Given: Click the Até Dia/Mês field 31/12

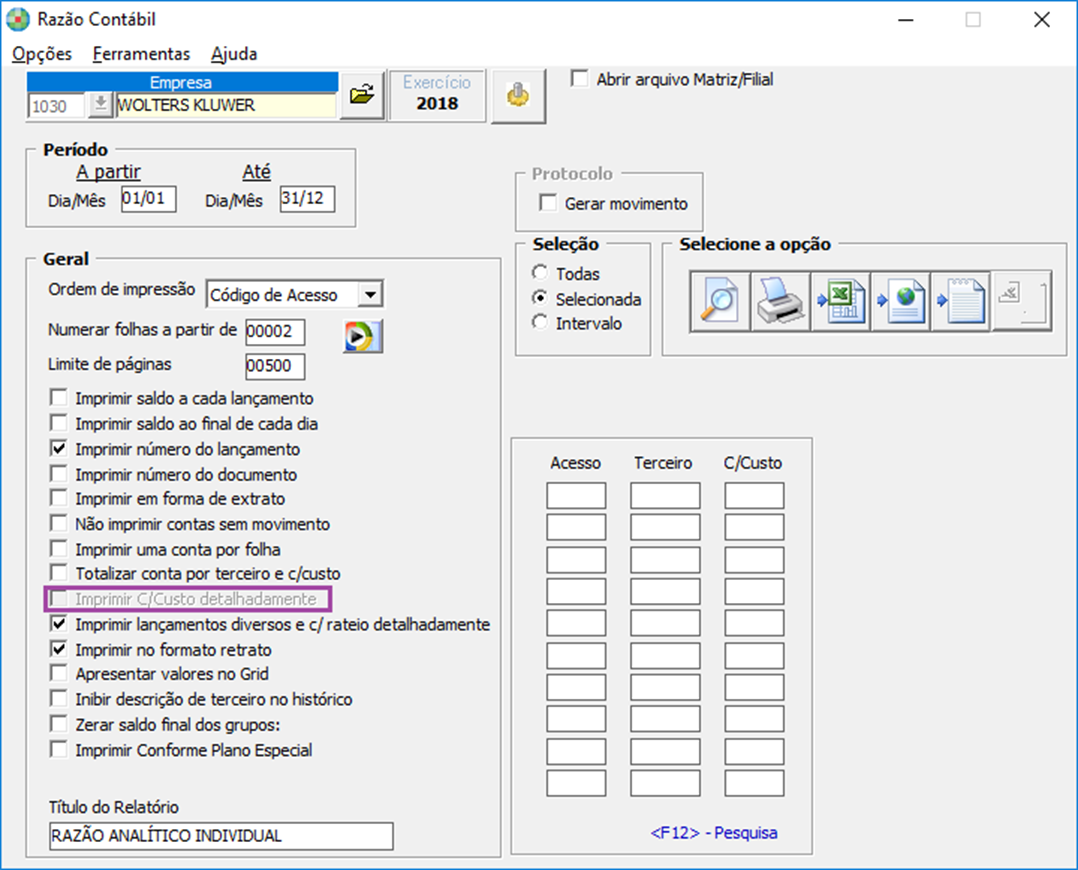Looking at the screenshot, I should pos(307,199).
